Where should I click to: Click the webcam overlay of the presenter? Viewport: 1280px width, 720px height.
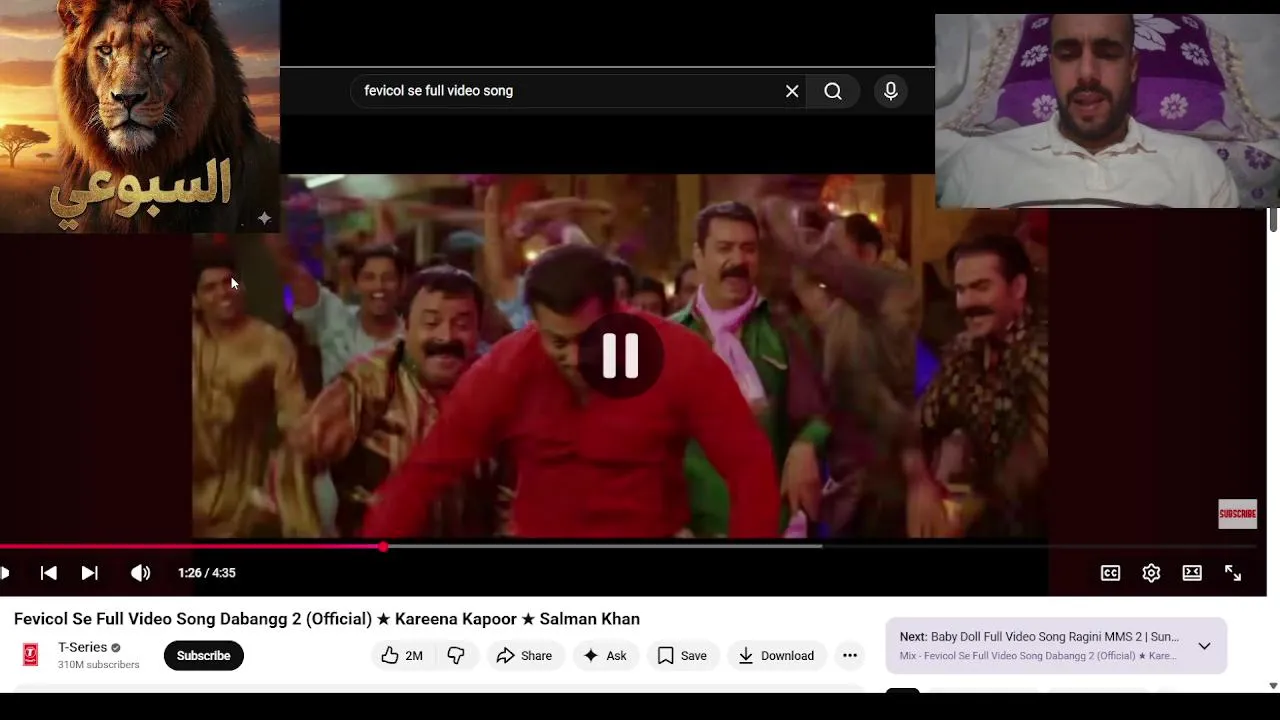point(1107,111)
